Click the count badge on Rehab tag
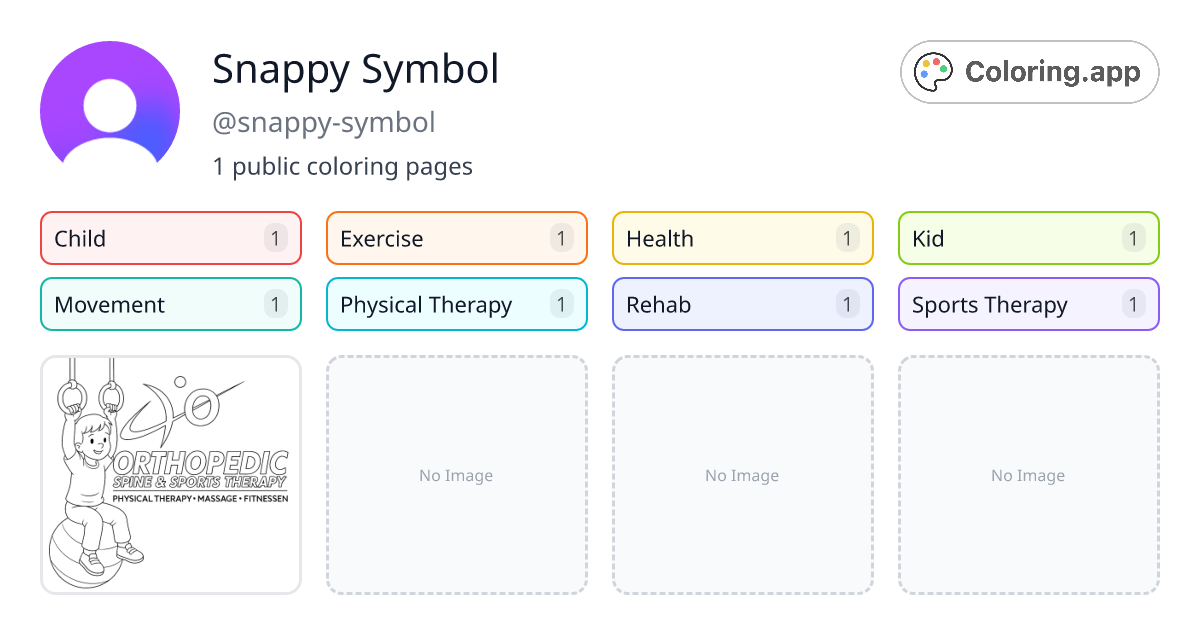Viewport: 1200px width, 630px height. point(847,304)
